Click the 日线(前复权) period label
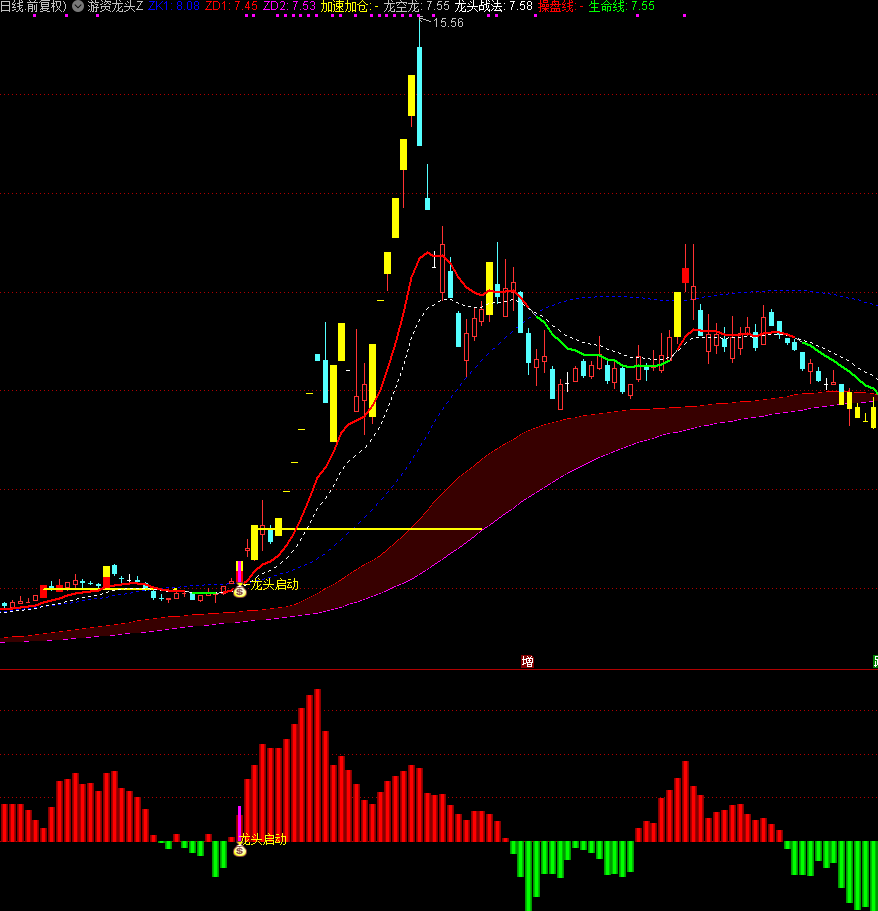Image resolution: width=878 pixels, height=911 pixels. coord(33,6)
